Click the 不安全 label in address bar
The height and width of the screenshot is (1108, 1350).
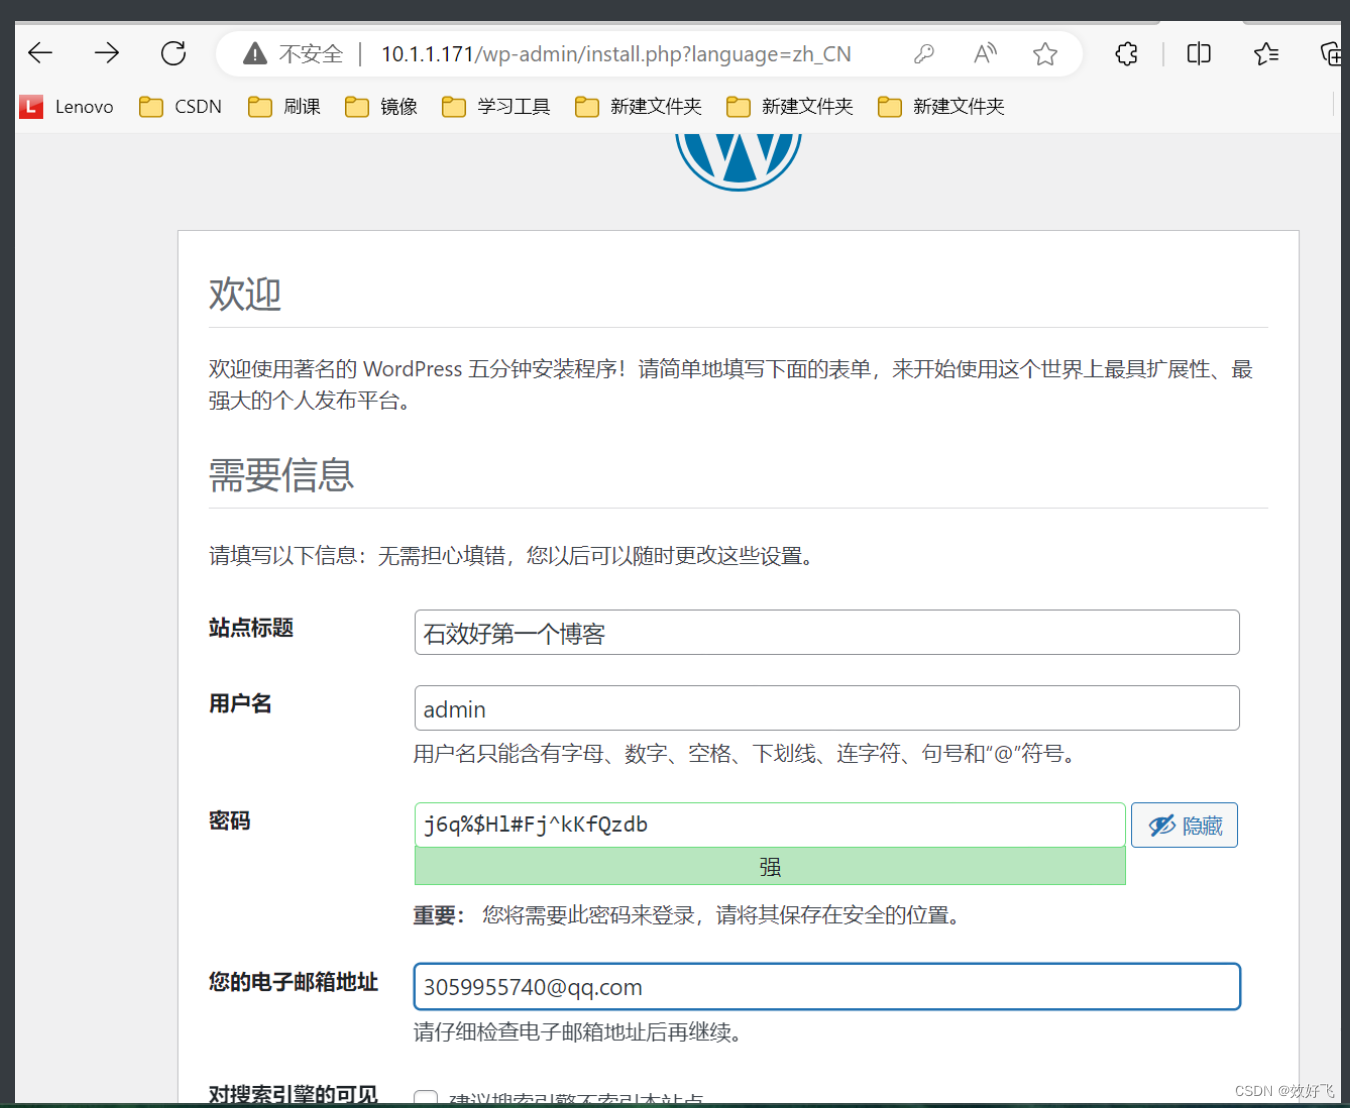point(311,54)
